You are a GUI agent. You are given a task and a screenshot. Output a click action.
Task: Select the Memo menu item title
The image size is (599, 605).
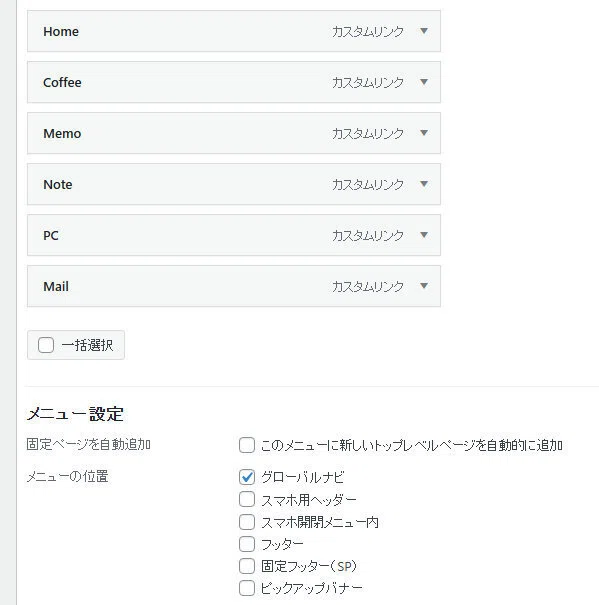tap(62, 134)
